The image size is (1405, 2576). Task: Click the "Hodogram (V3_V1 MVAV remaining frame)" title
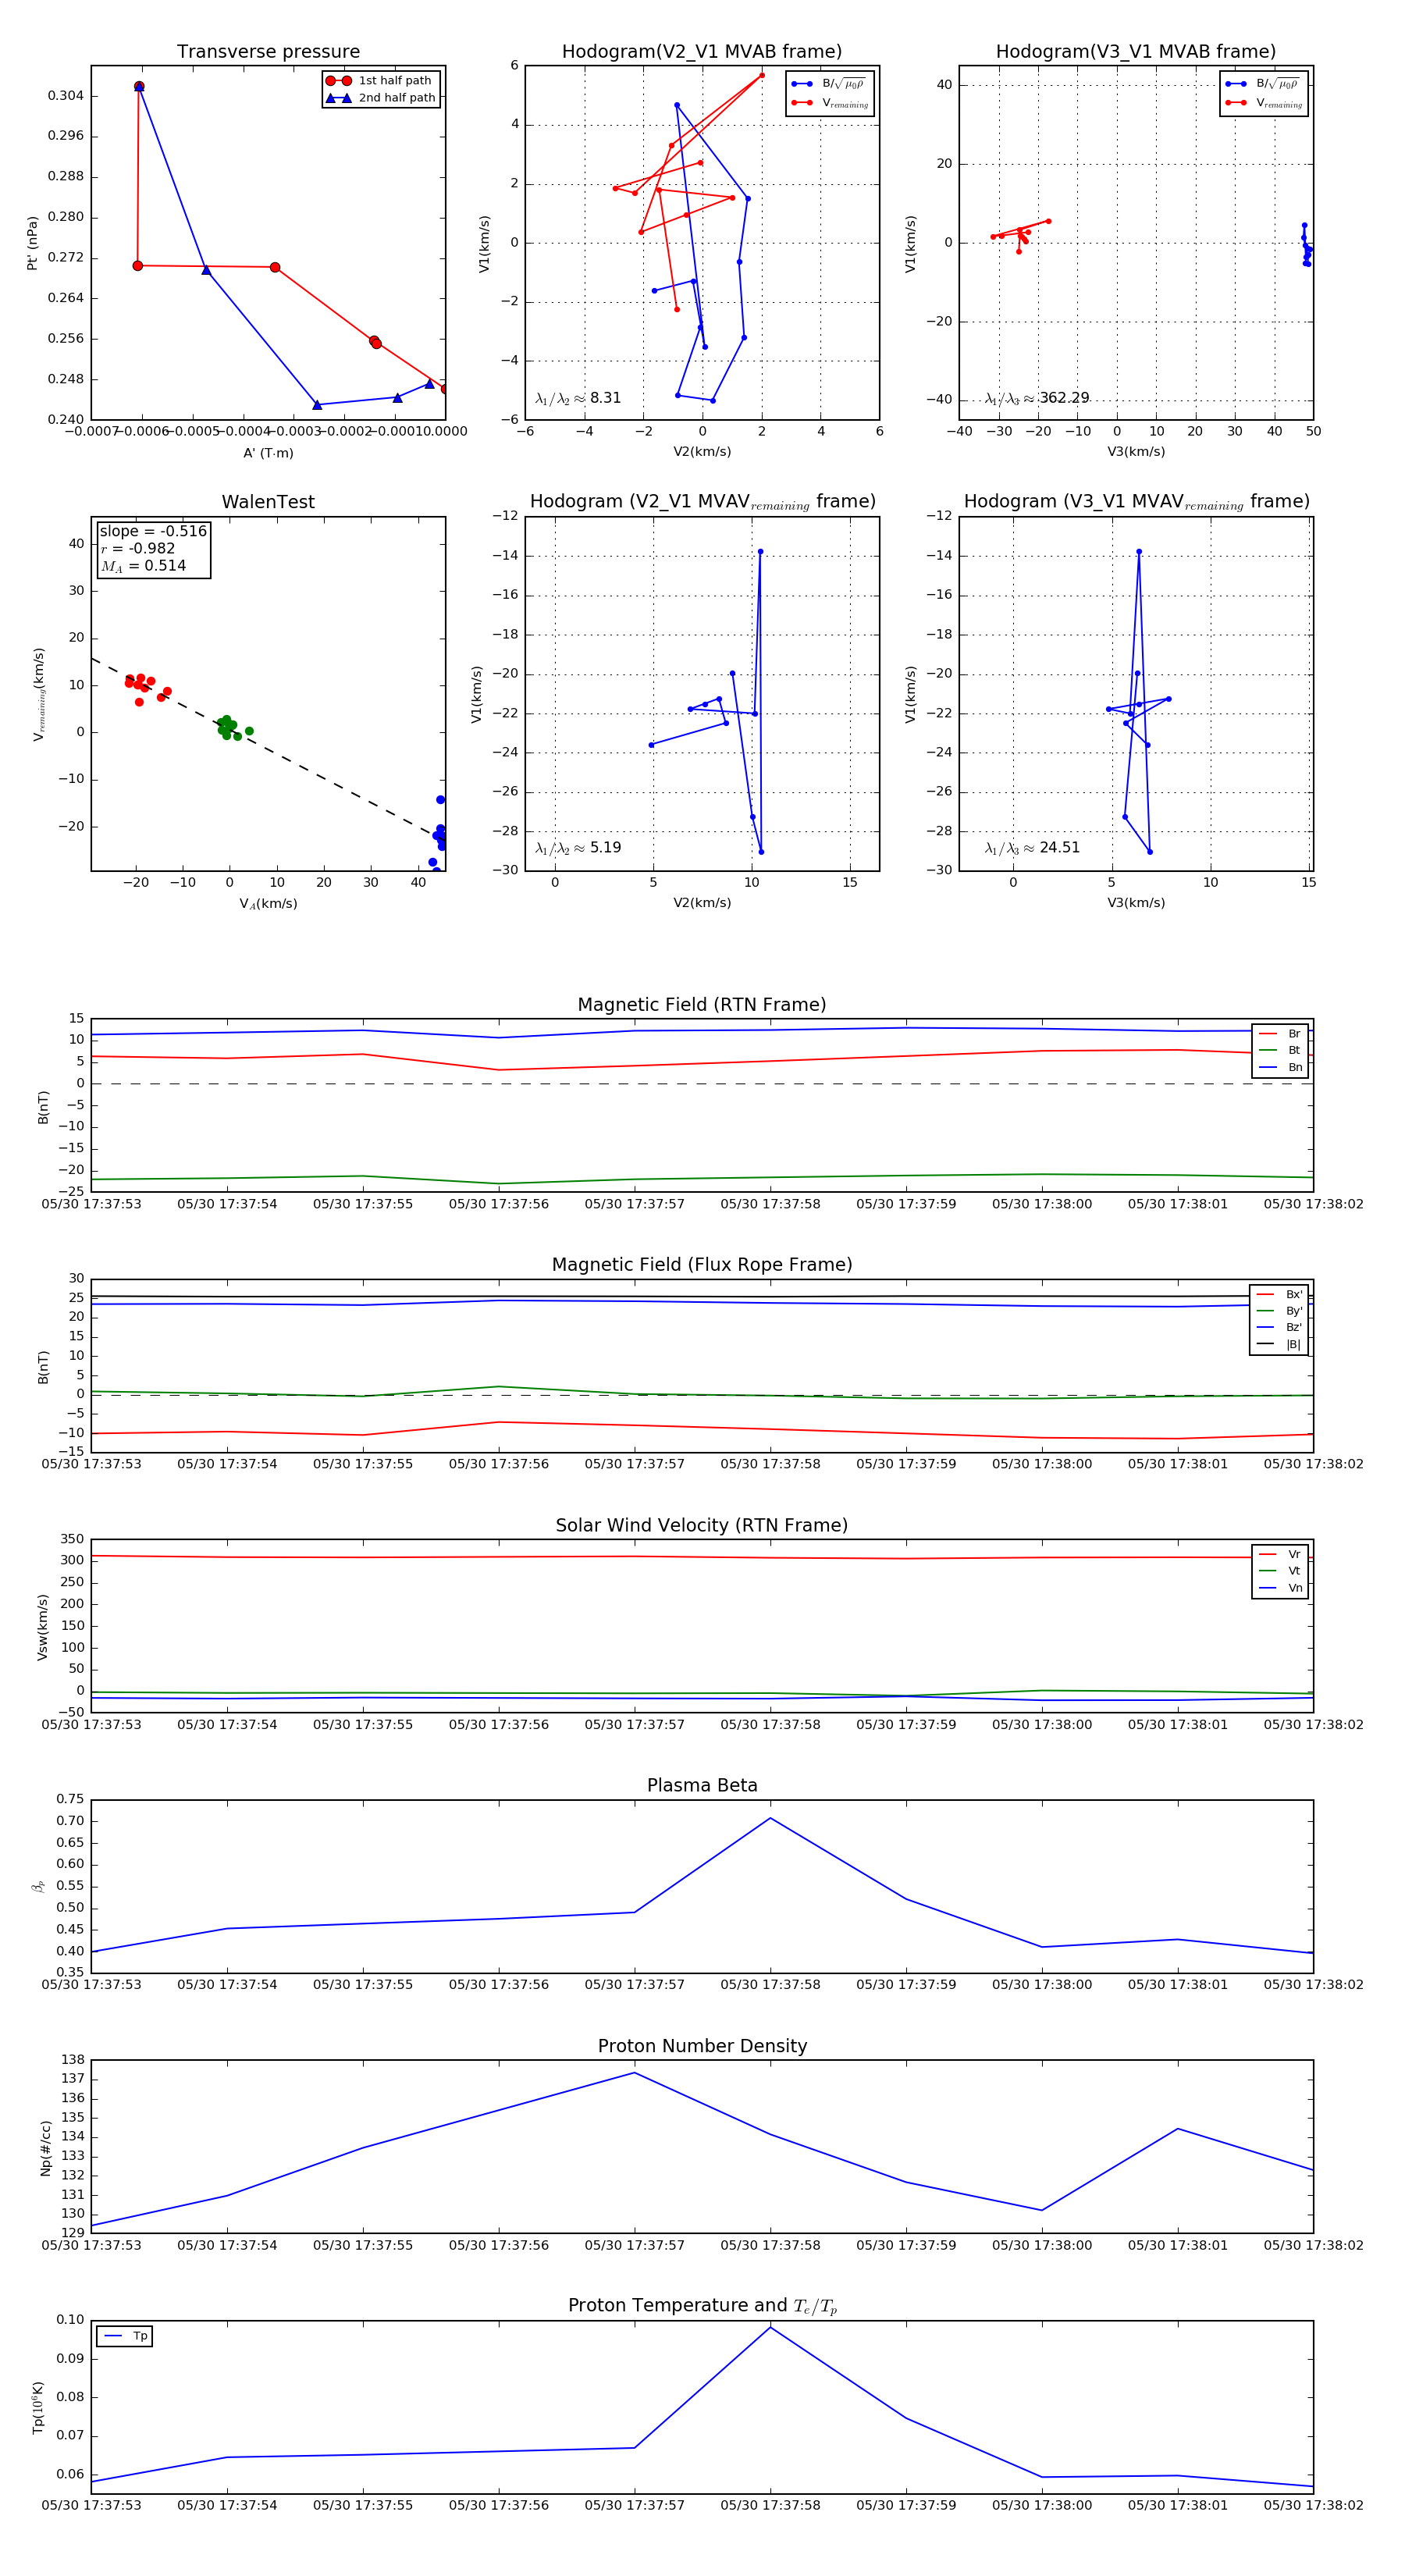1136,502
